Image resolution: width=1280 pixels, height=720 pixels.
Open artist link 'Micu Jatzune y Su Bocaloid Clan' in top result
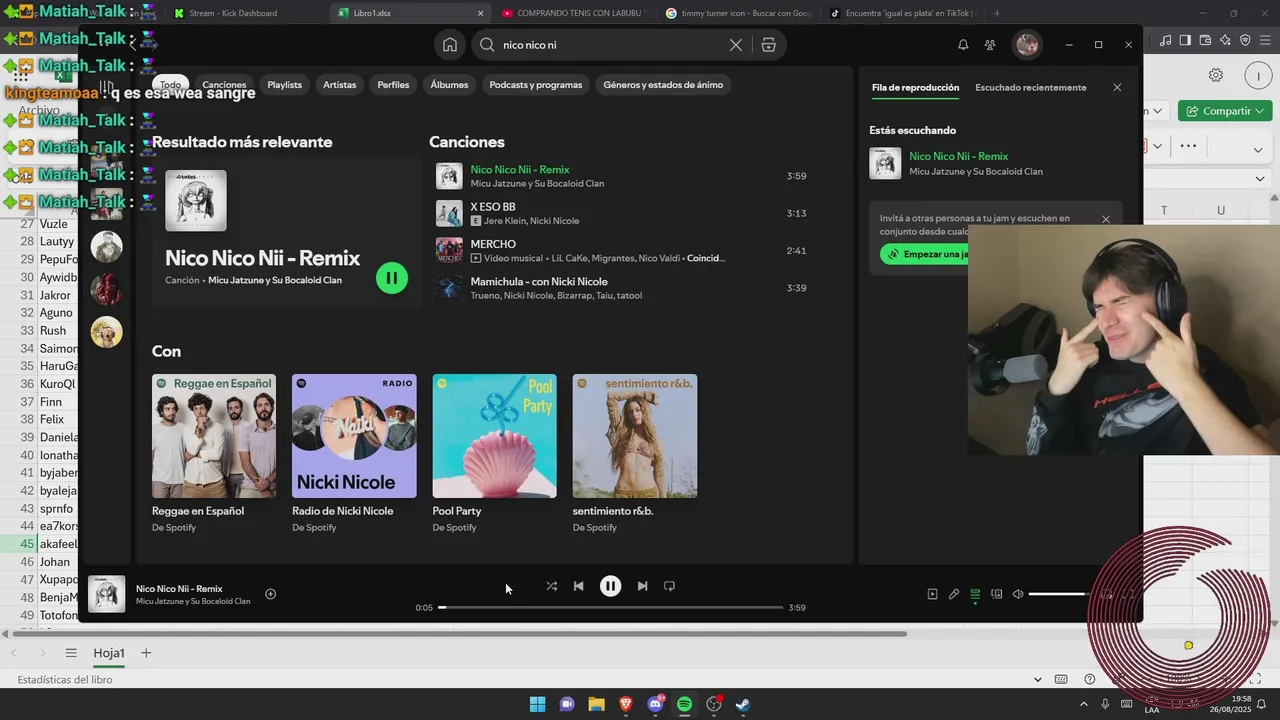tap(274, 280)
